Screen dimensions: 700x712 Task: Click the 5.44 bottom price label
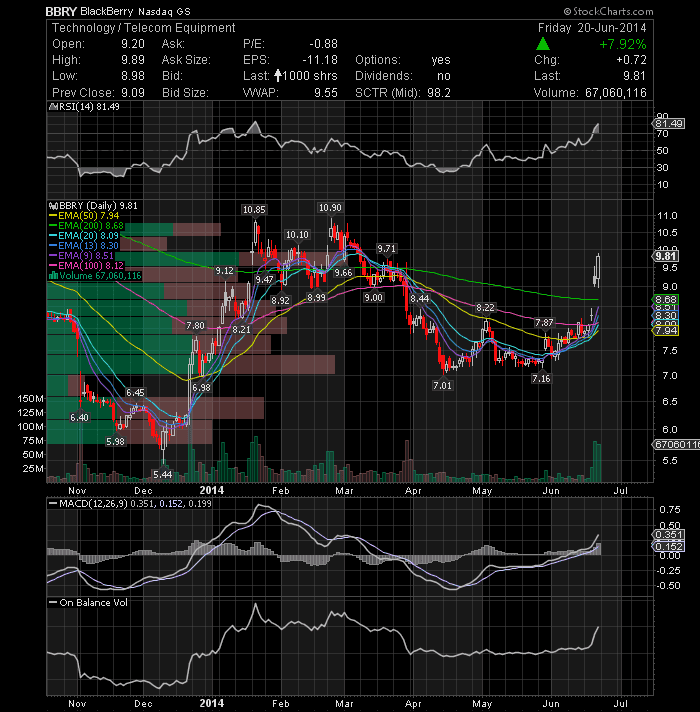[x=163, y=475]
